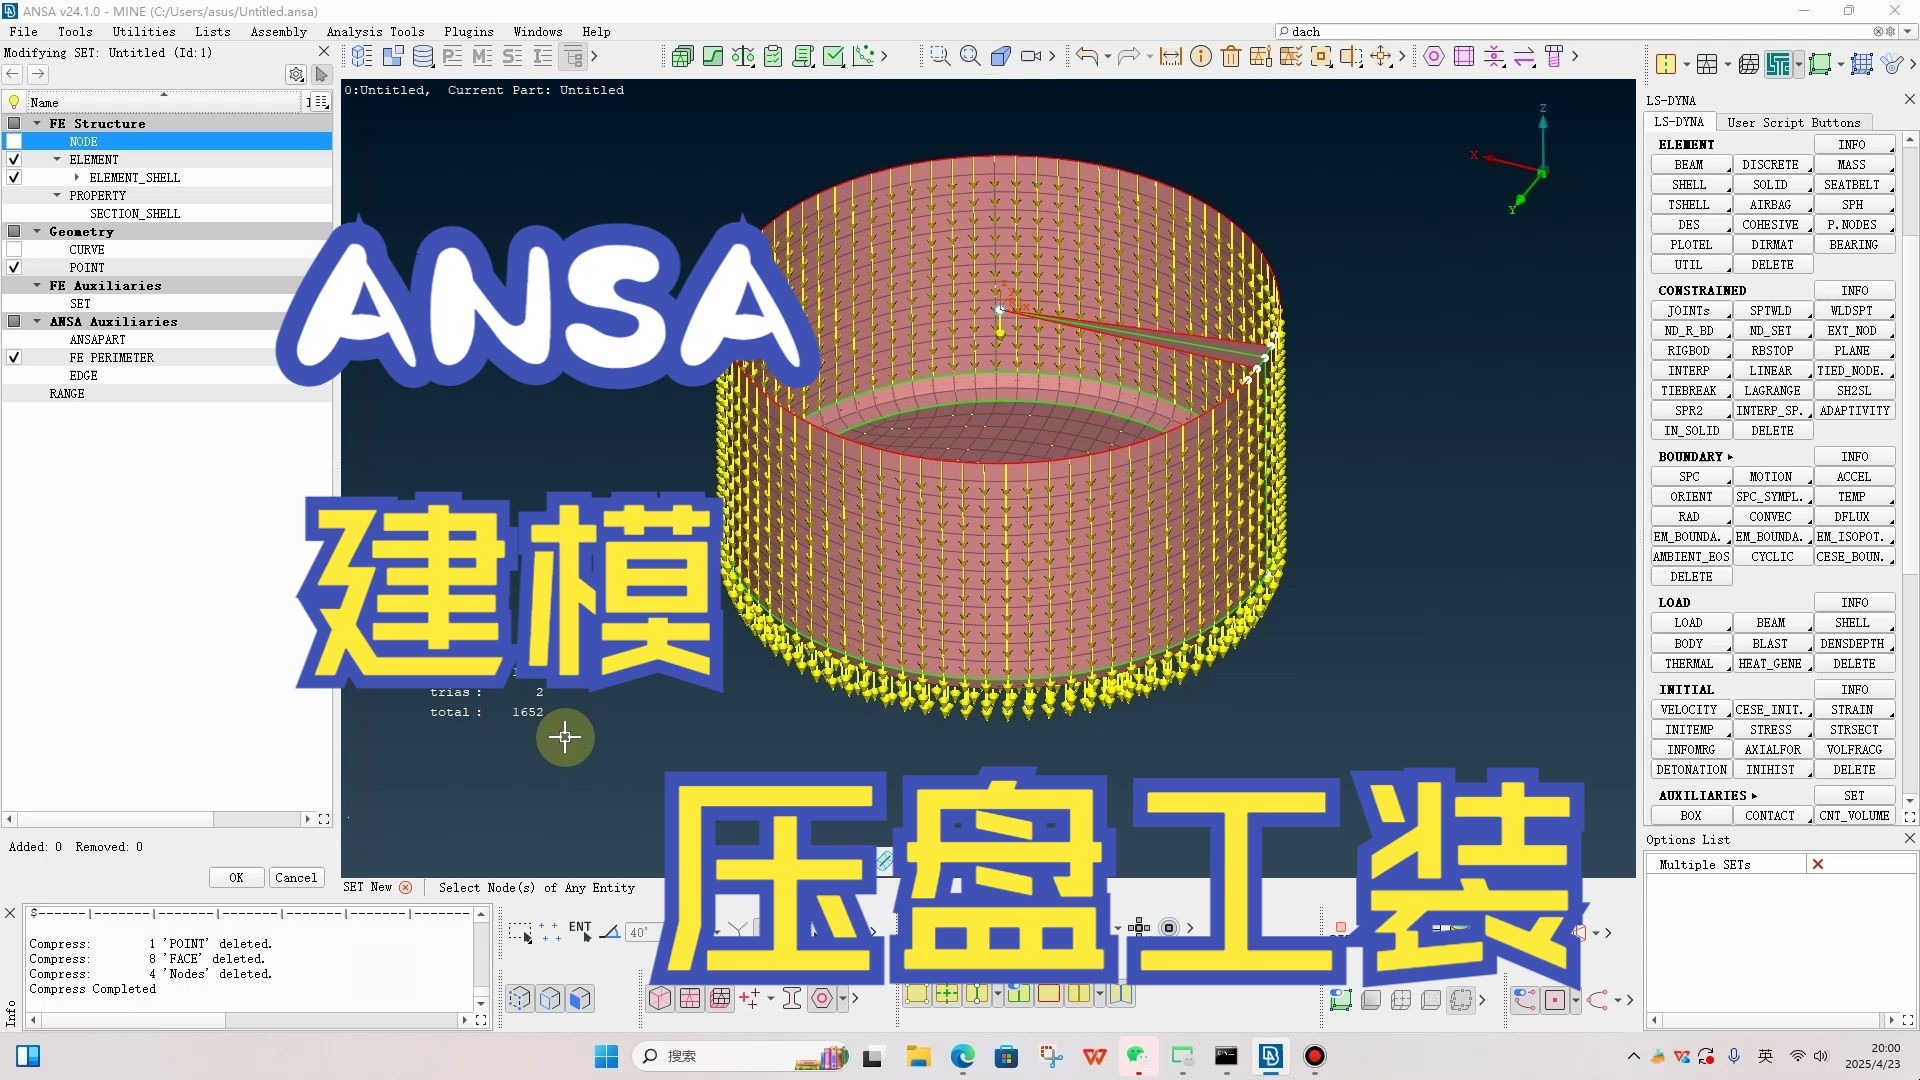The width and height of the screenshot is (1920, 1080).
Task: Collapse the Geometry group
Action: click(37, 232)
